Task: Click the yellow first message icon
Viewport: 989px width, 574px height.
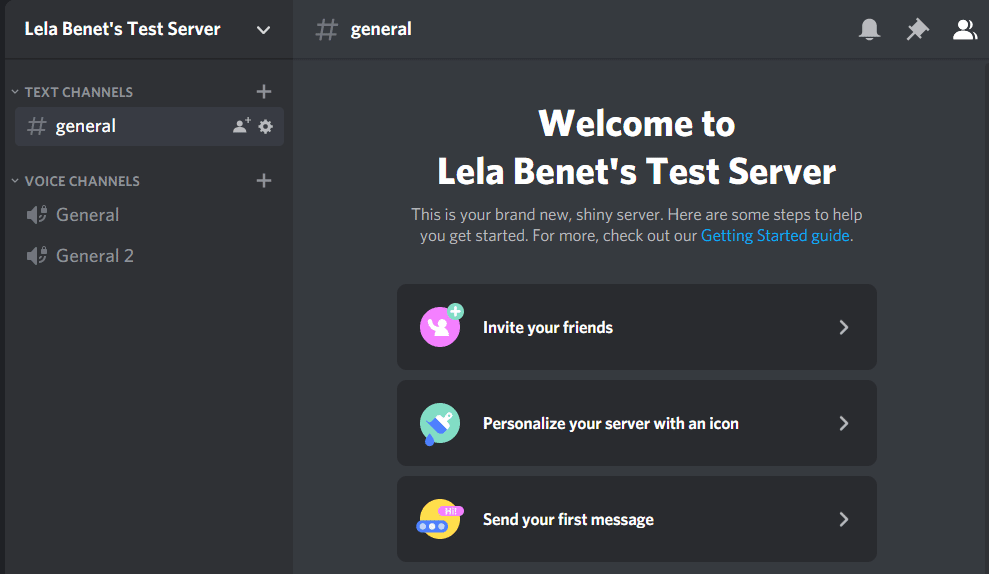Action: tap(439, 519)
